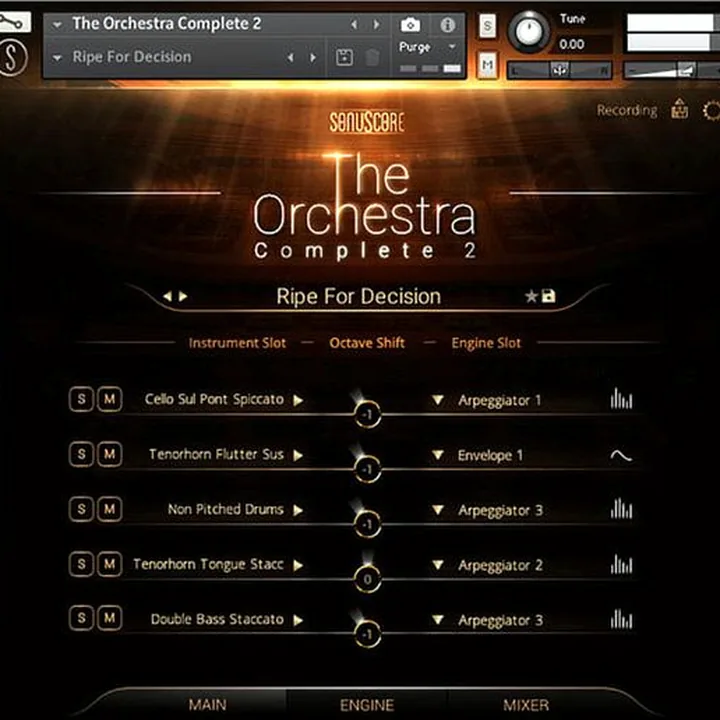The width and height of the screenshot is (720, 720).
Task: Solo the Non Pitched Drums slot
Action: coord(81,509)
